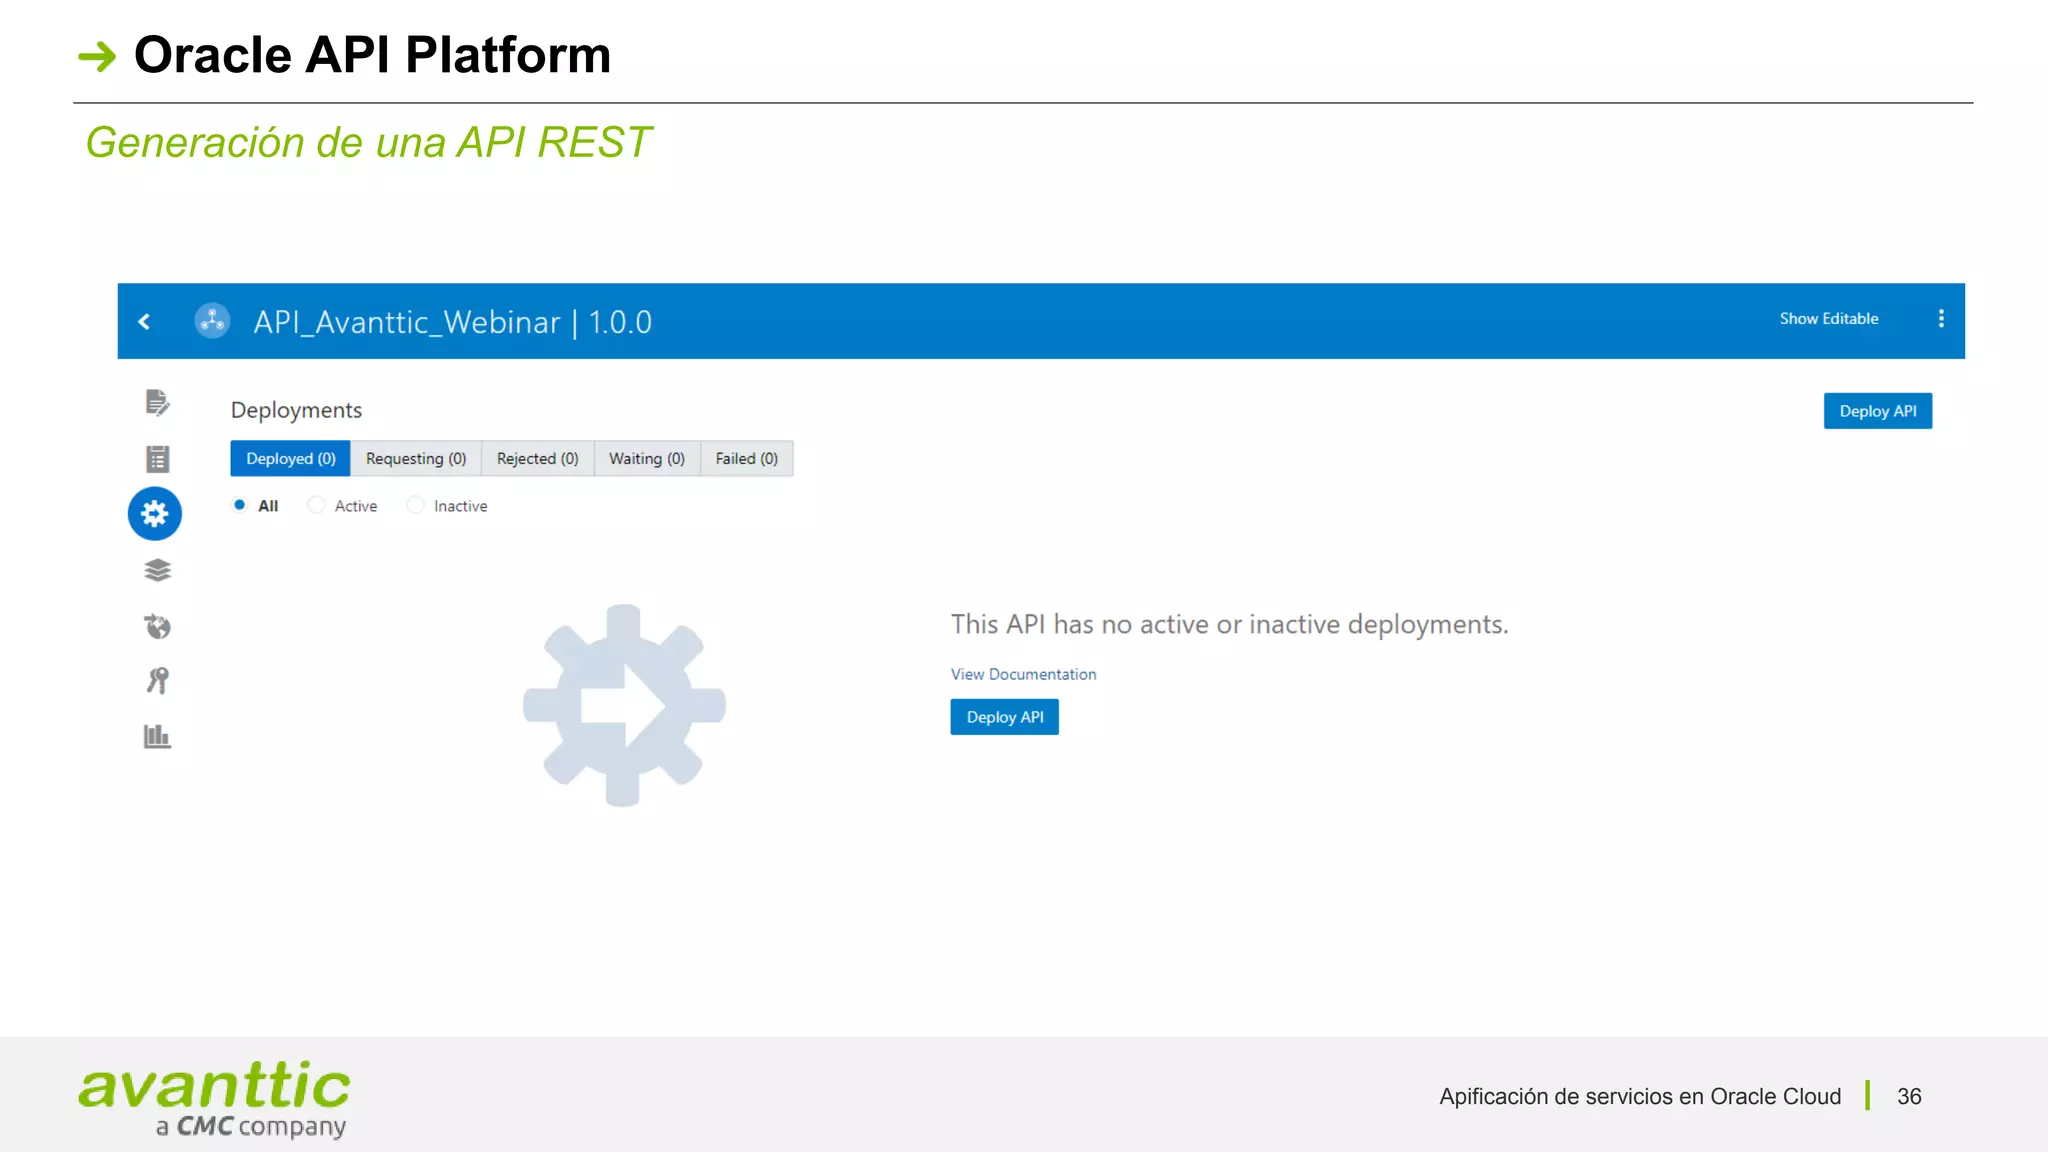Viewport: 2048px width, 1152px height.
Task: Open the Publication layers sidebar icon
Action: pos(157,570)
